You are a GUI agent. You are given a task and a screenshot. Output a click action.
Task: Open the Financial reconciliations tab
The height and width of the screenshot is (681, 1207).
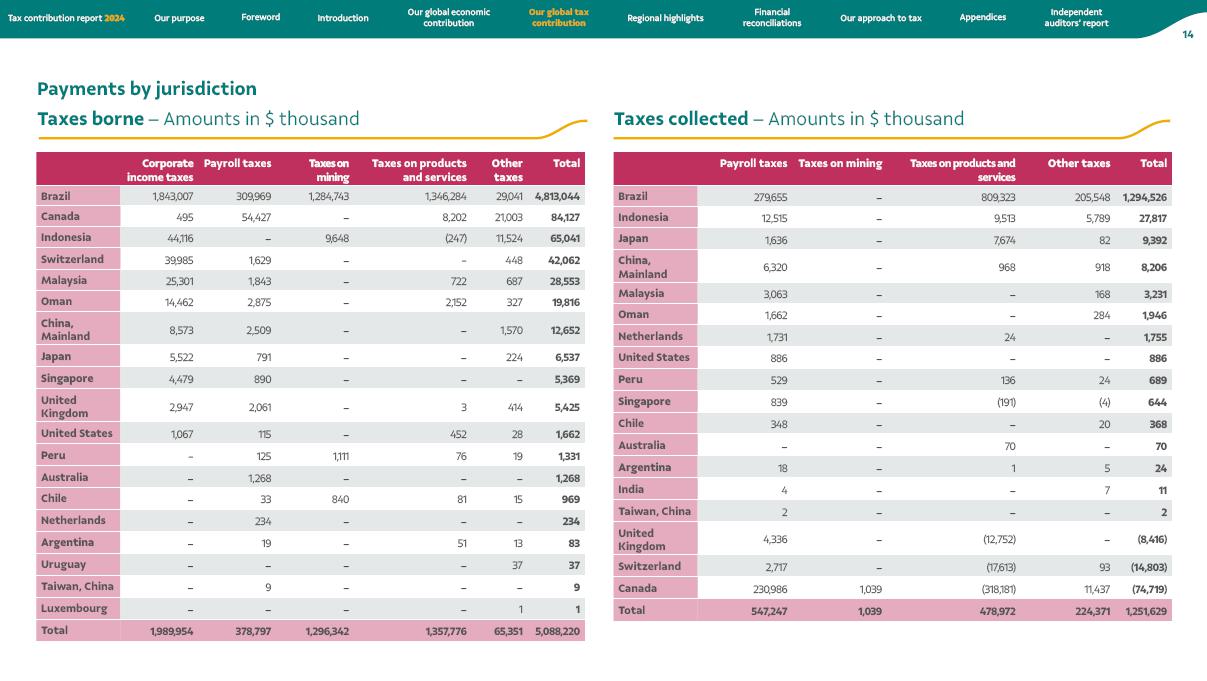(x=771, y=18)
